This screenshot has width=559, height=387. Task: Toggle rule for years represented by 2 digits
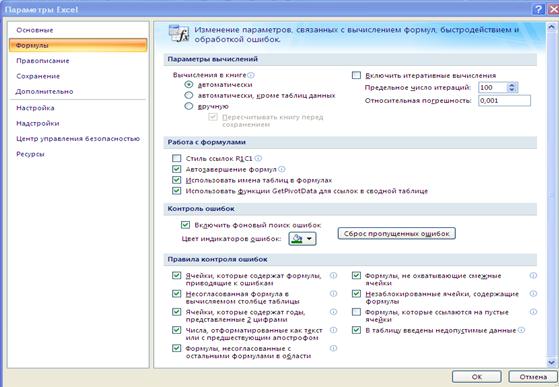(176, 312)
